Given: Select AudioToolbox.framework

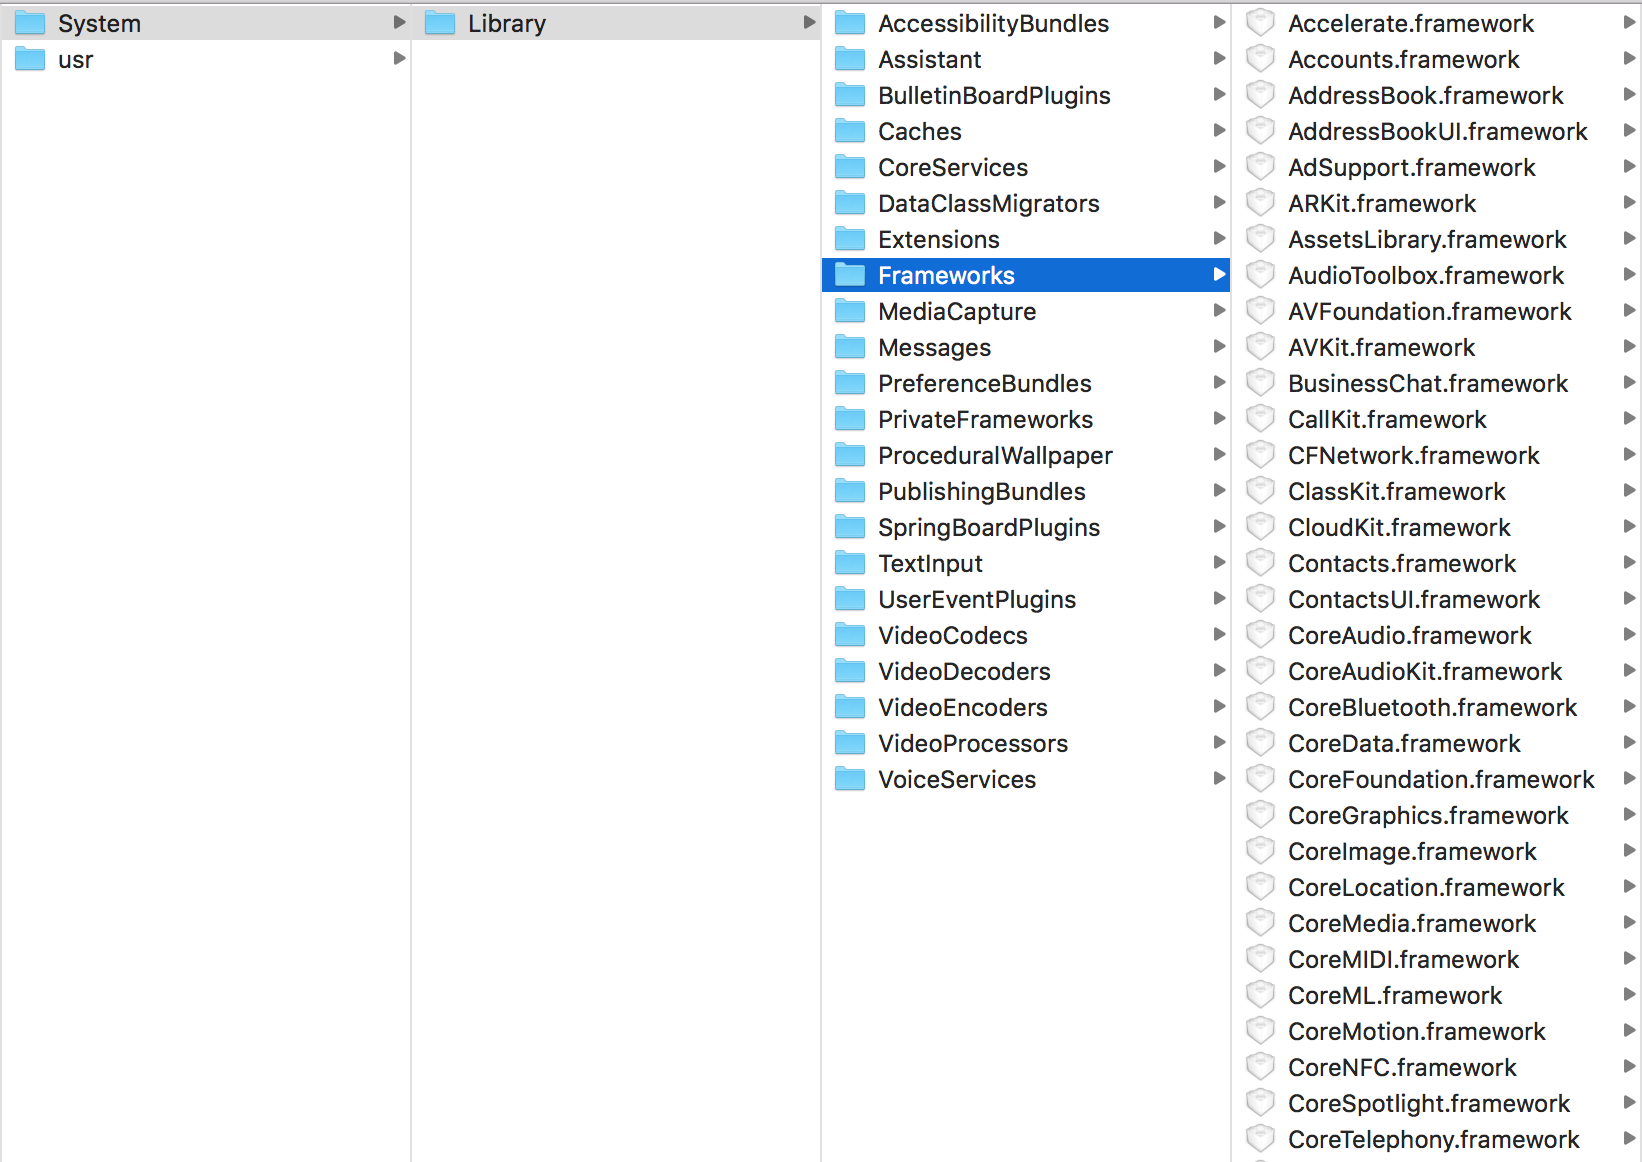Looking at the screenshot, I should pos(1437,275).
